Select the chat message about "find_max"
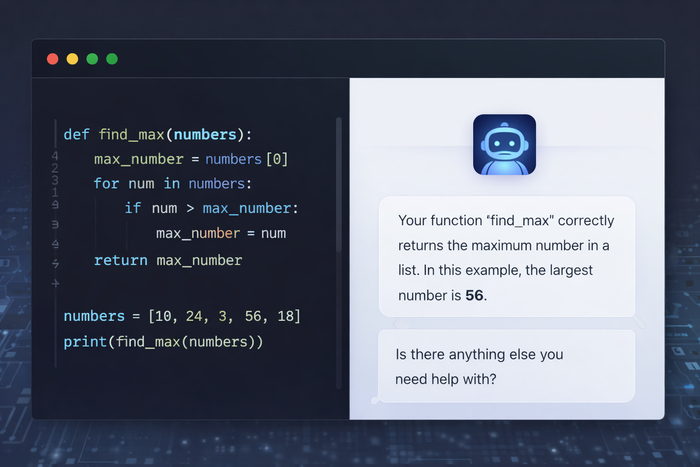Viewport: 700px width, 467px height. [506, 255]
